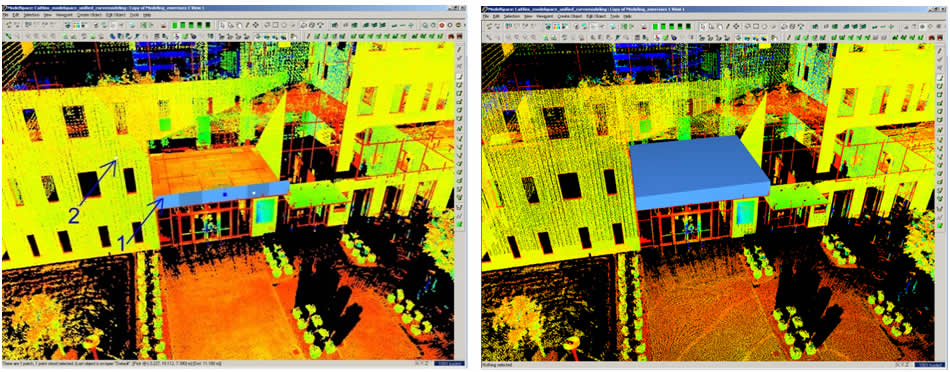This screenshot has width=950, height=372.
Task: Click the seek/crosshair target tool in left toolbar
Action: pyautogui.click(x=256, y=25)
